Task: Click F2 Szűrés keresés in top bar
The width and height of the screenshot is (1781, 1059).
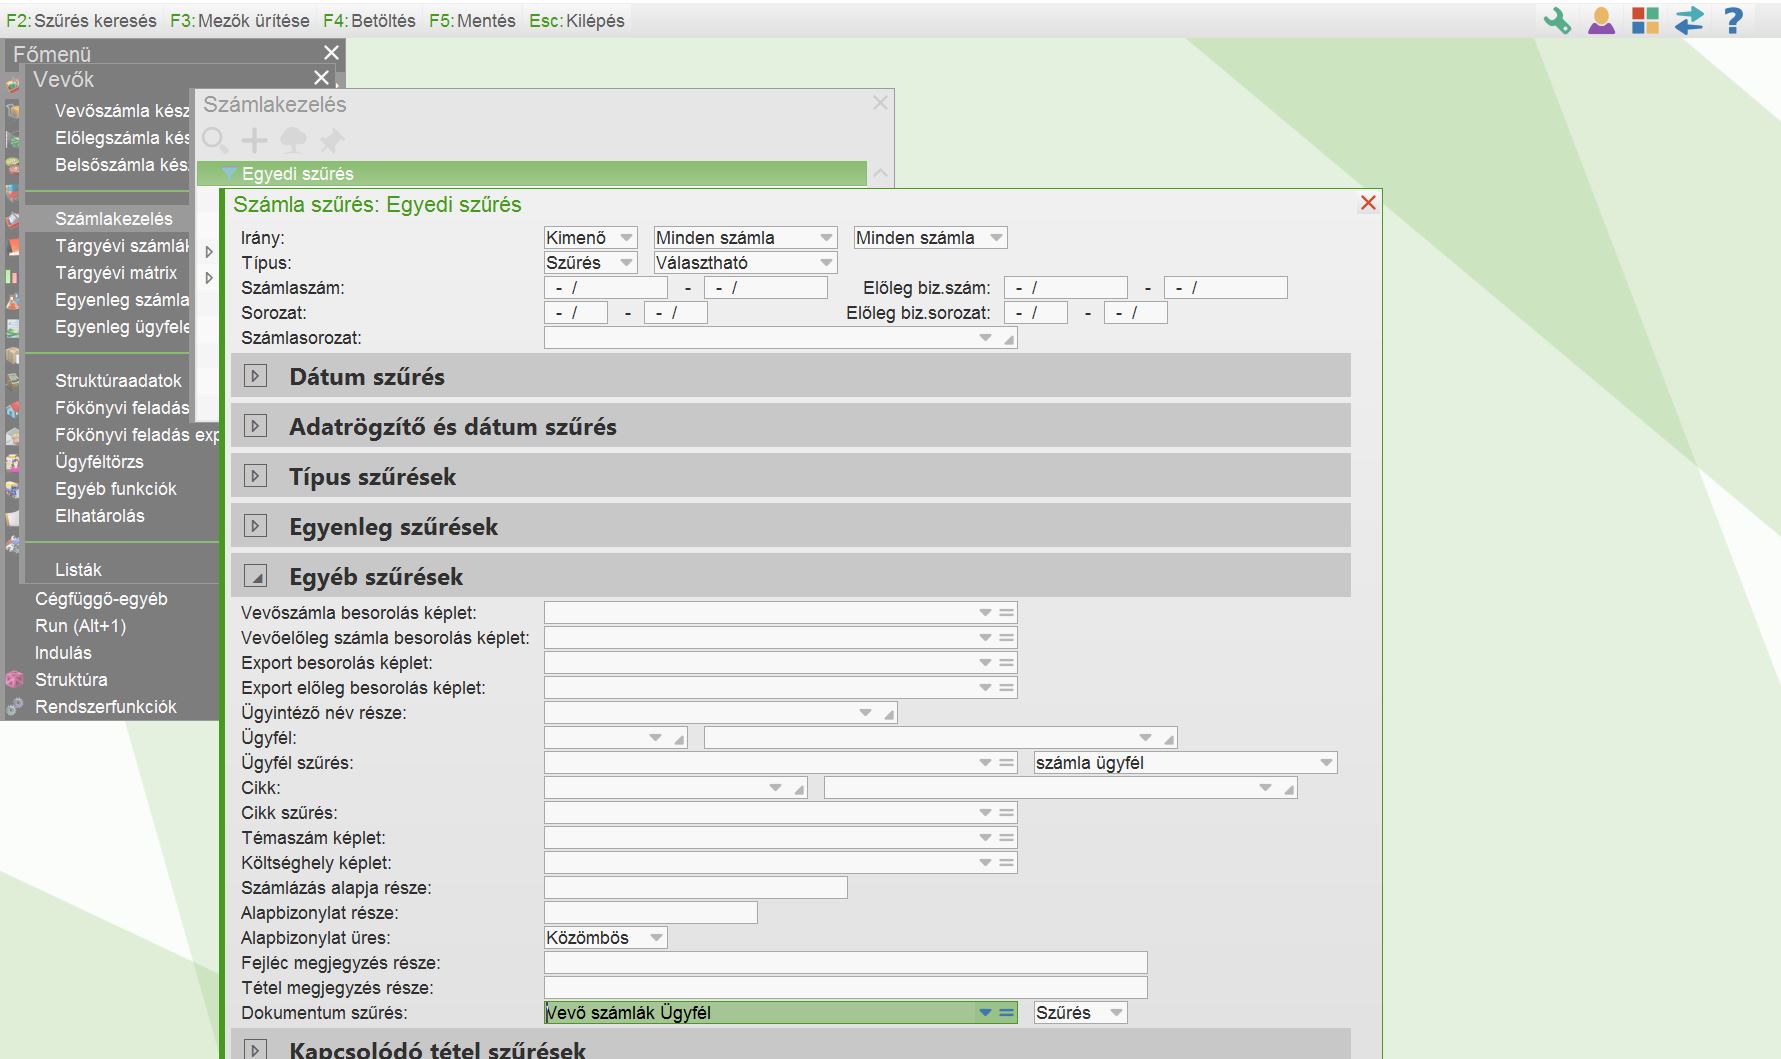Action: tap(81, 21)
